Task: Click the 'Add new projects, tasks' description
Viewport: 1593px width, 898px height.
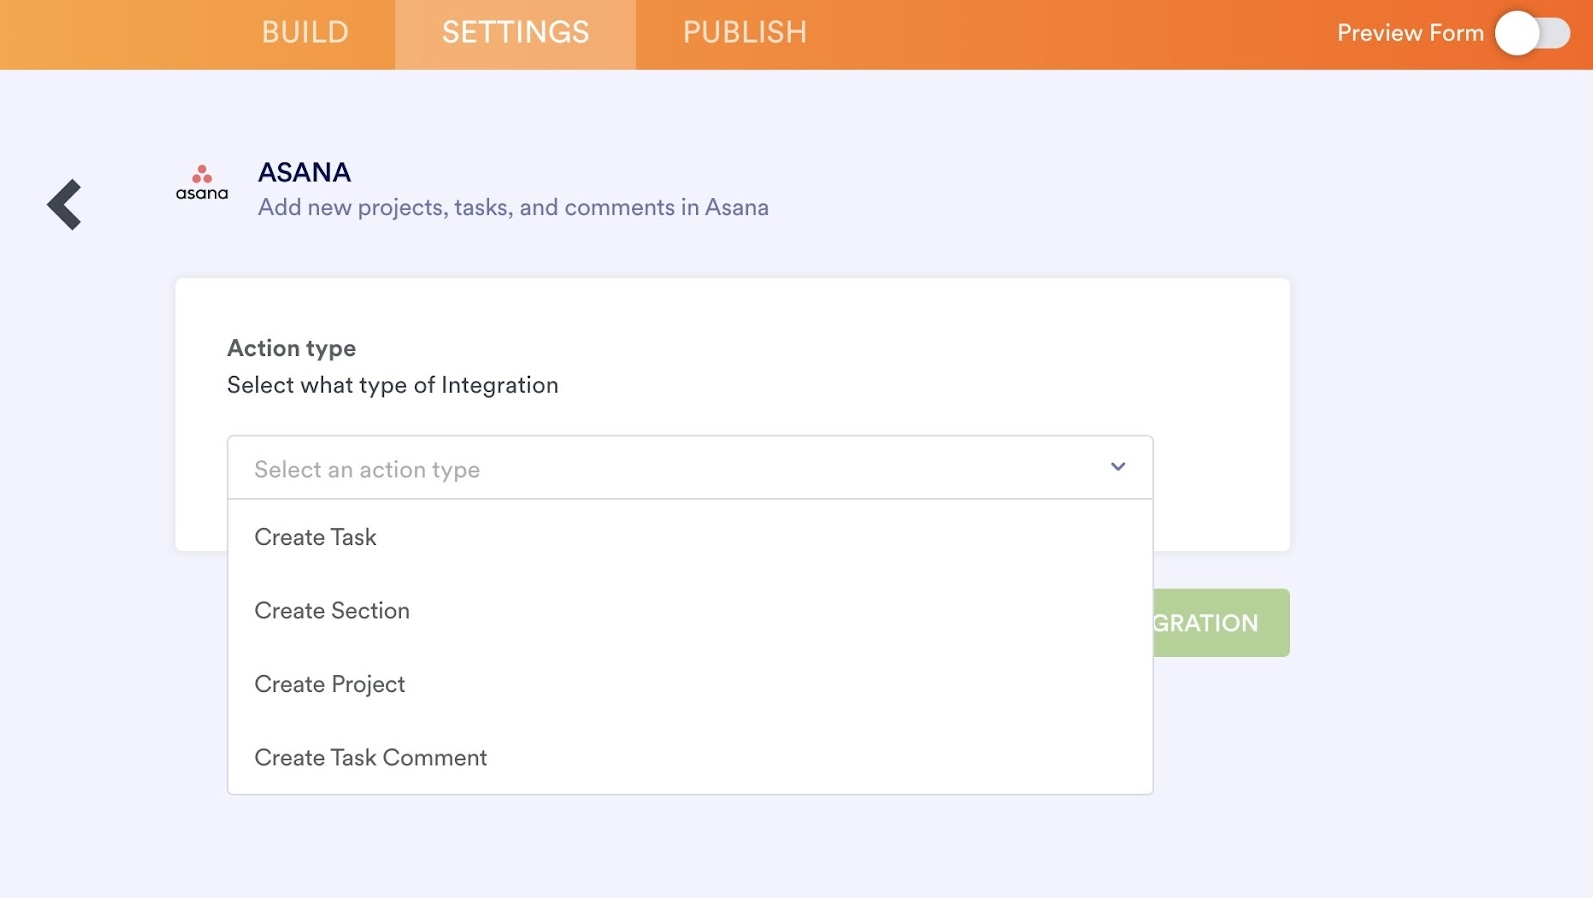Action: (x=513, y=208)
